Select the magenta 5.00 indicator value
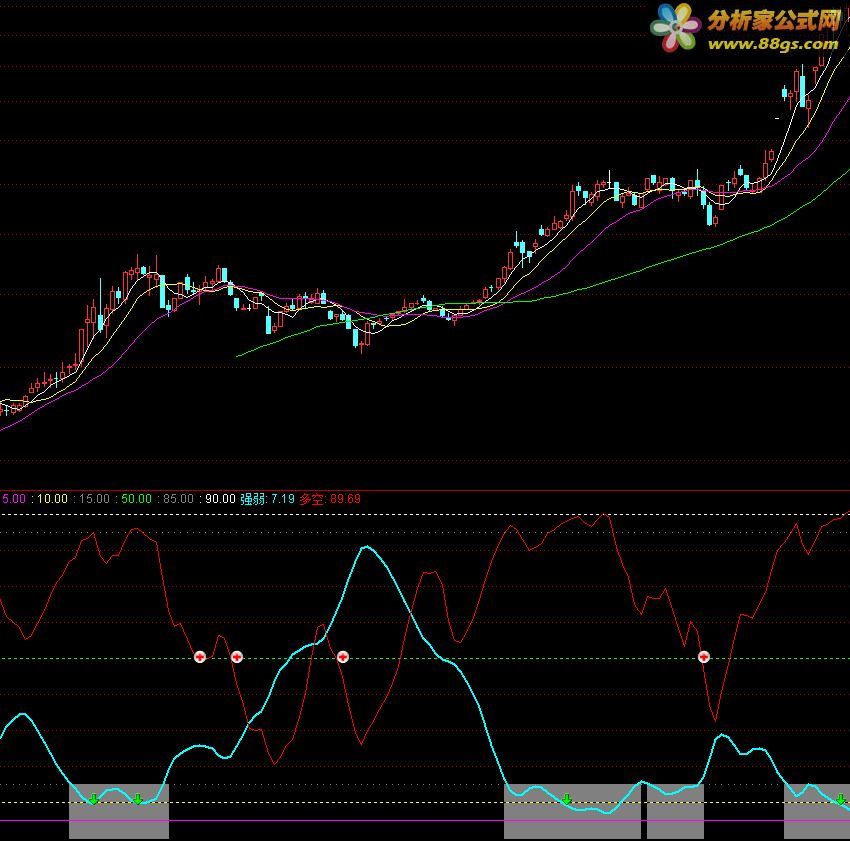The width and height of the screenshot is (850, 841). (x=14, y=499)
